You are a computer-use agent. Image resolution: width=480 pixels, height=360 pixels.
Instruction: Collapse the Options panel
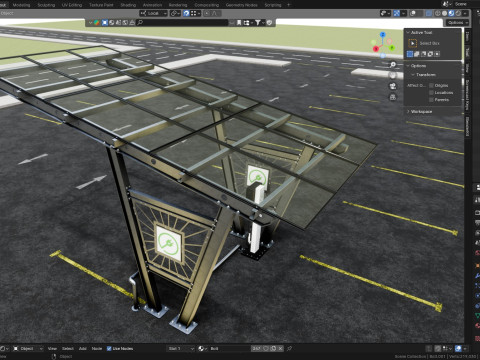pos(408,66)
